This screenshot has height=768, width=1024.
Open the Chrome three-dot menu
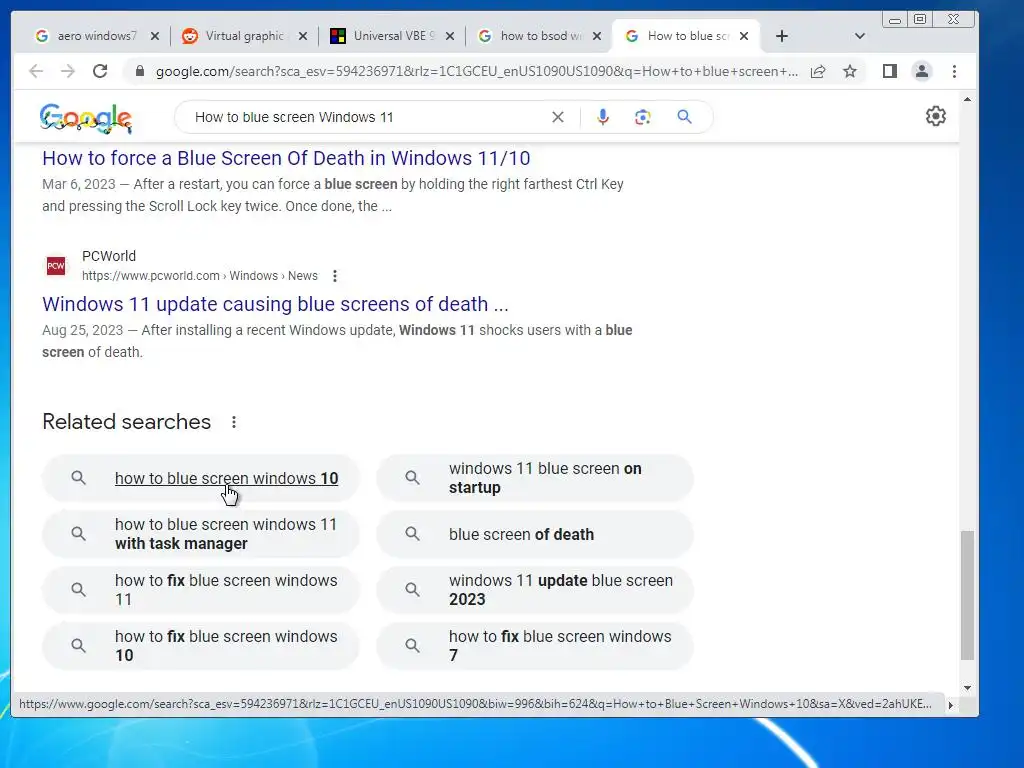click(x=954, y=71)
